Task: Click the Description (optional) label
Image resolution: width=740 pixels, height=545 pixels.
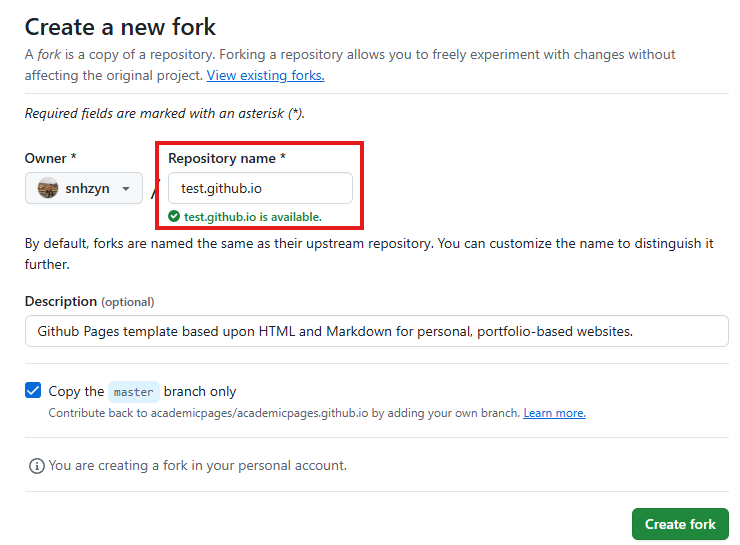Action: click(x=89, y=301)
